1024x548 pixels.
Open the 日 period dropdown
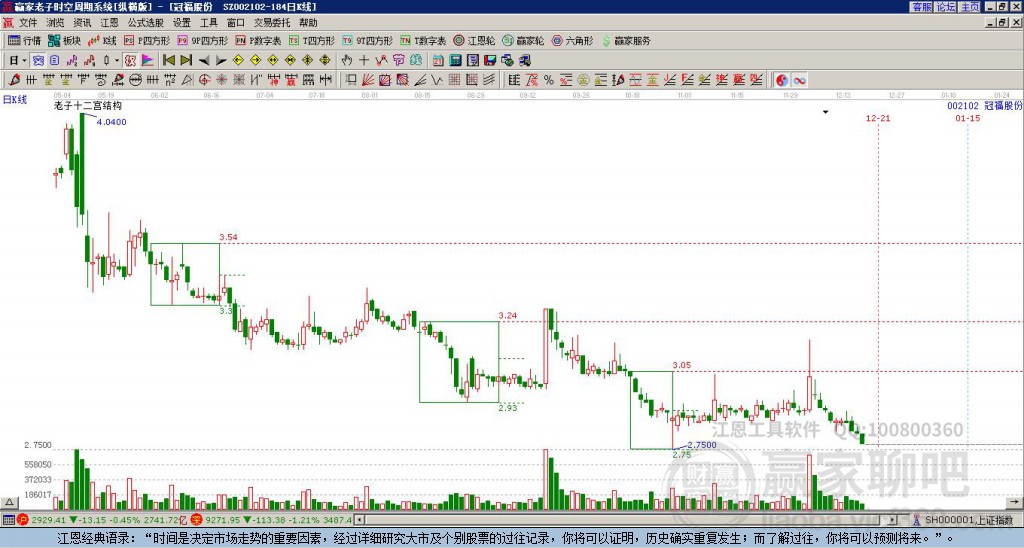pos(17,61)
